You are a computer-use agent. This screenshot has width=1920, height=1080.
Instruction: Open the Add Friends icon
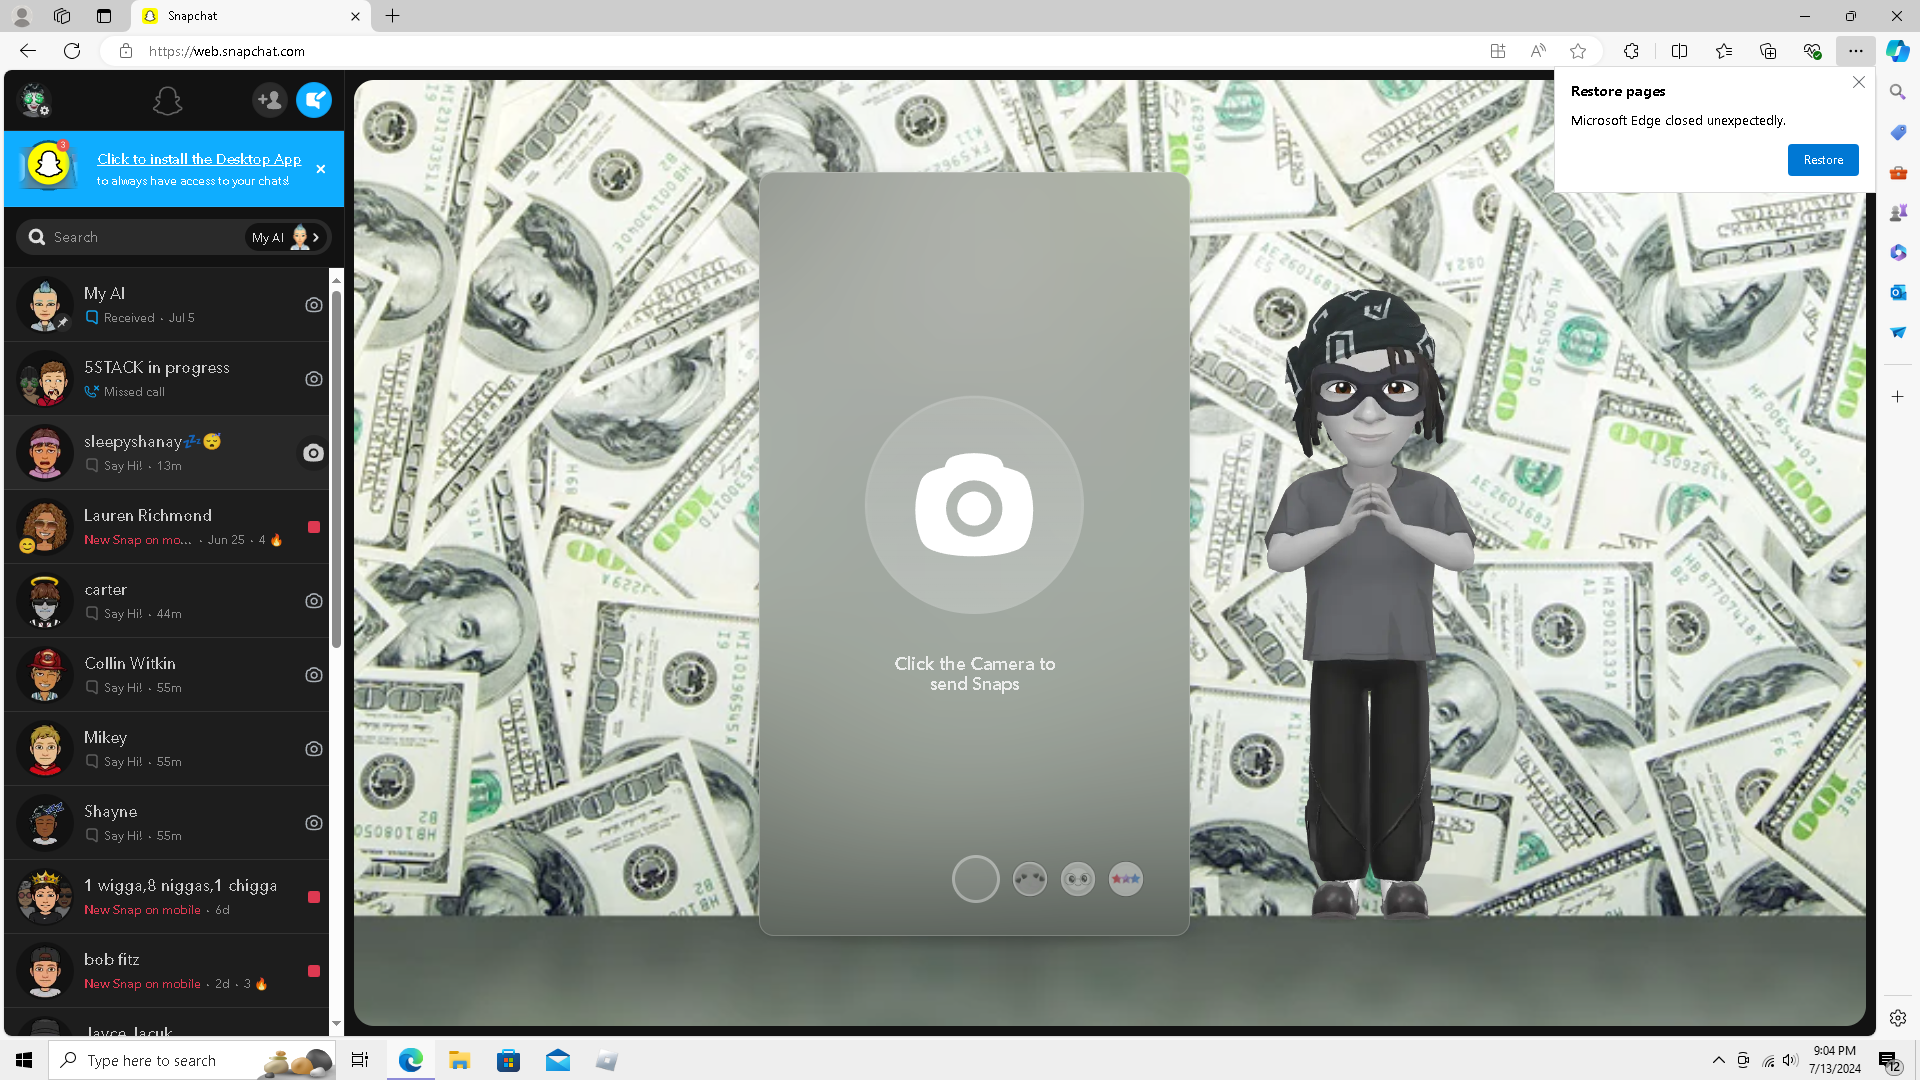[269, 100]
